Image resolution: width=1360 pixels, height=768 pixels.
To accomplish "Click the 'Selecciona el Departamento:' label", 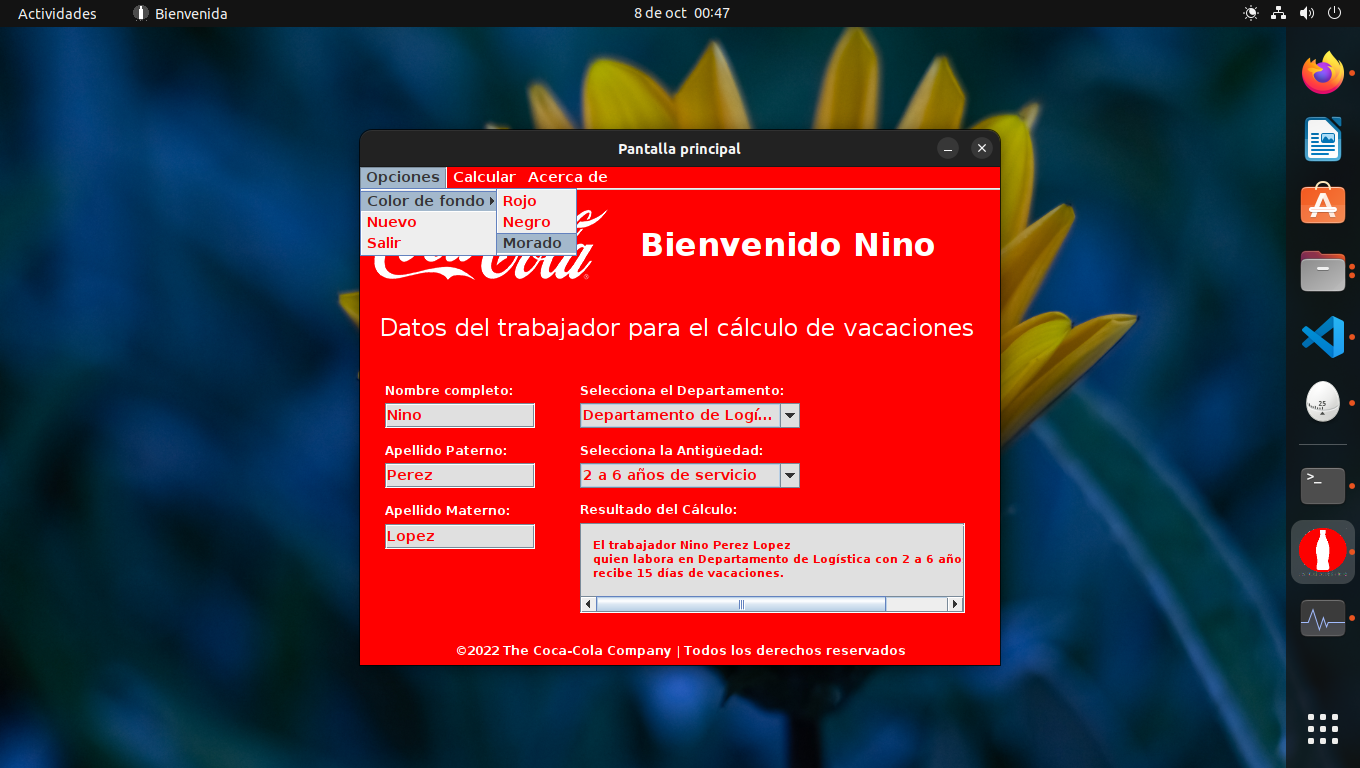I will pyautogui.click(x=682, y=390).
